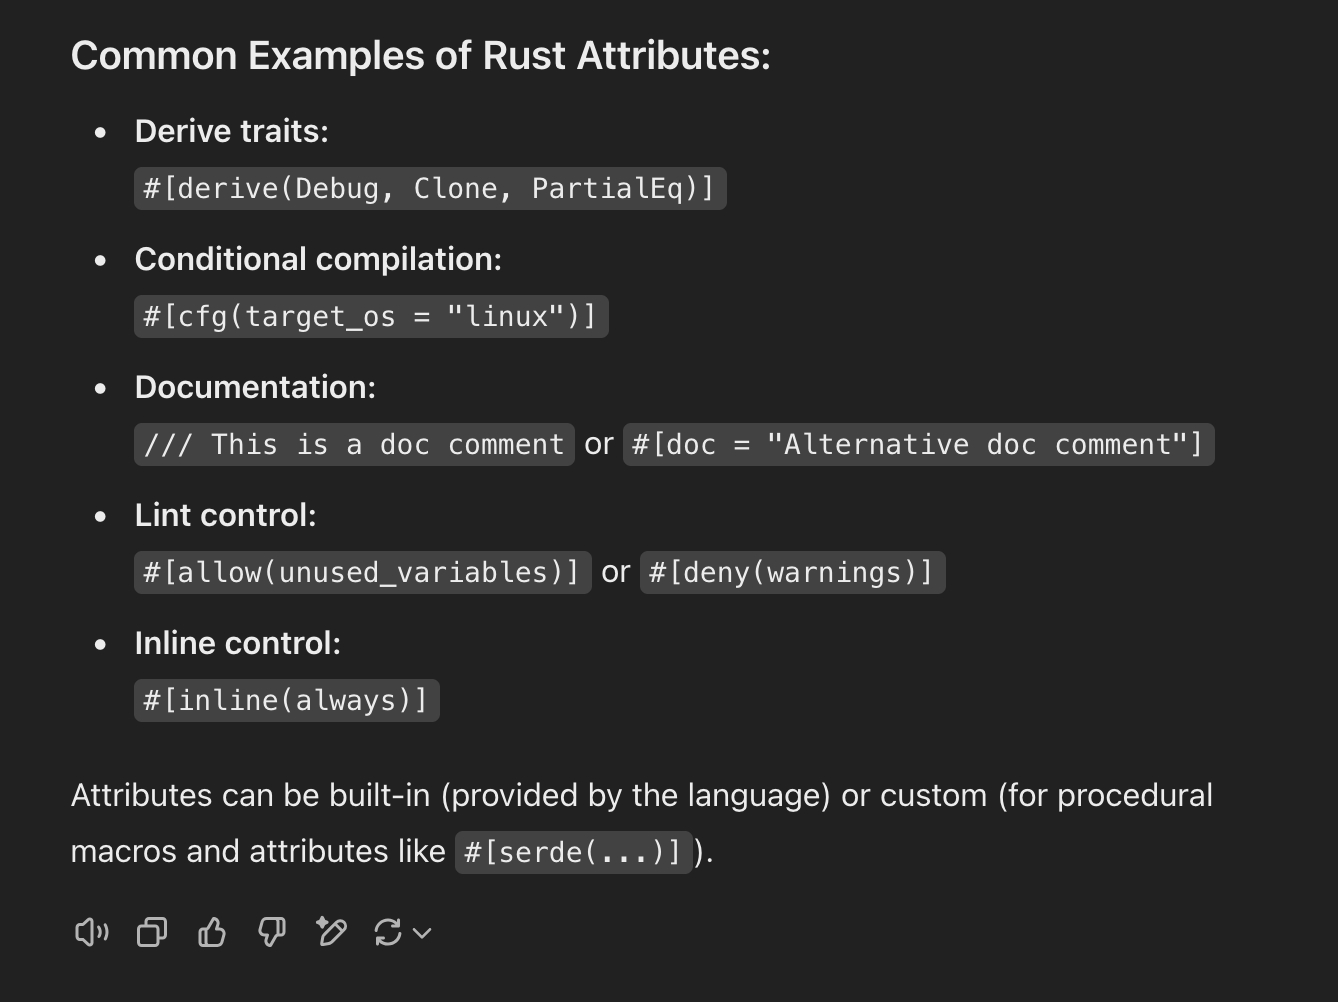Click the #[deny(warnings)] code snippet

[x=792, y=573]
